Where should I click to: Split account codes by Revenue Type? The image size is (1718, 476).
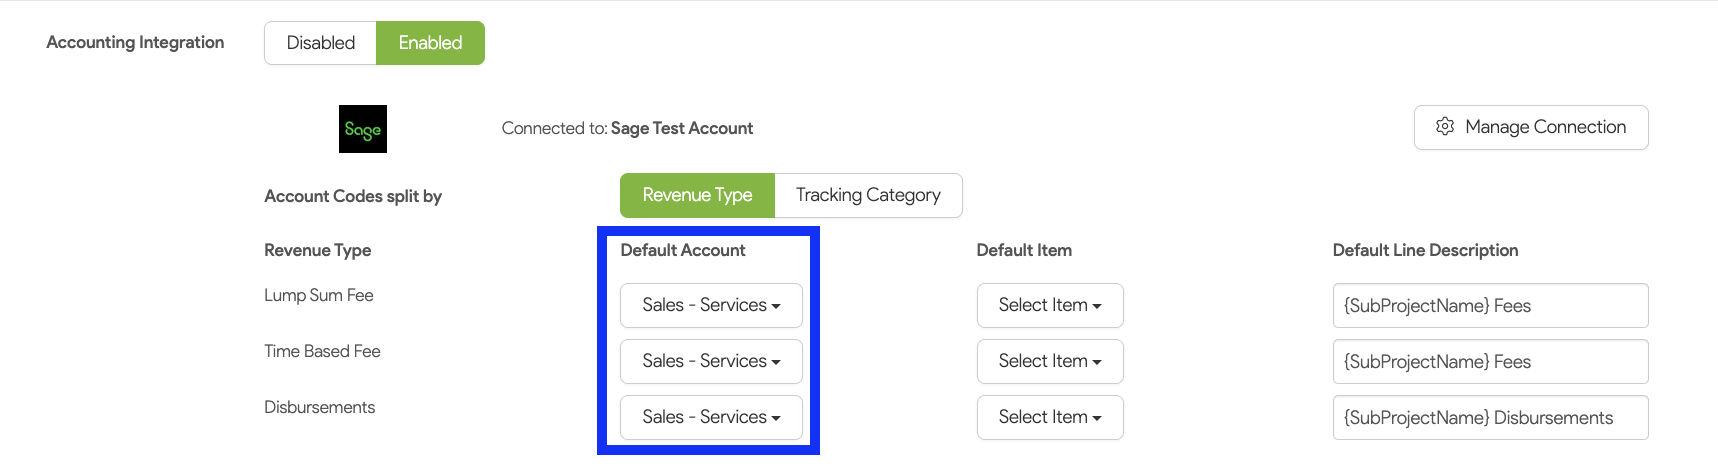[697, 195]
